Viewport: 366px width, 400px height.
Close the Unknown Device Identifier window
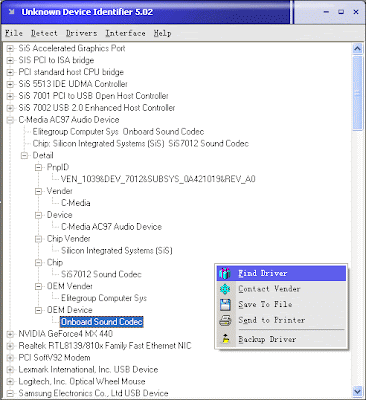pos(356,12)
